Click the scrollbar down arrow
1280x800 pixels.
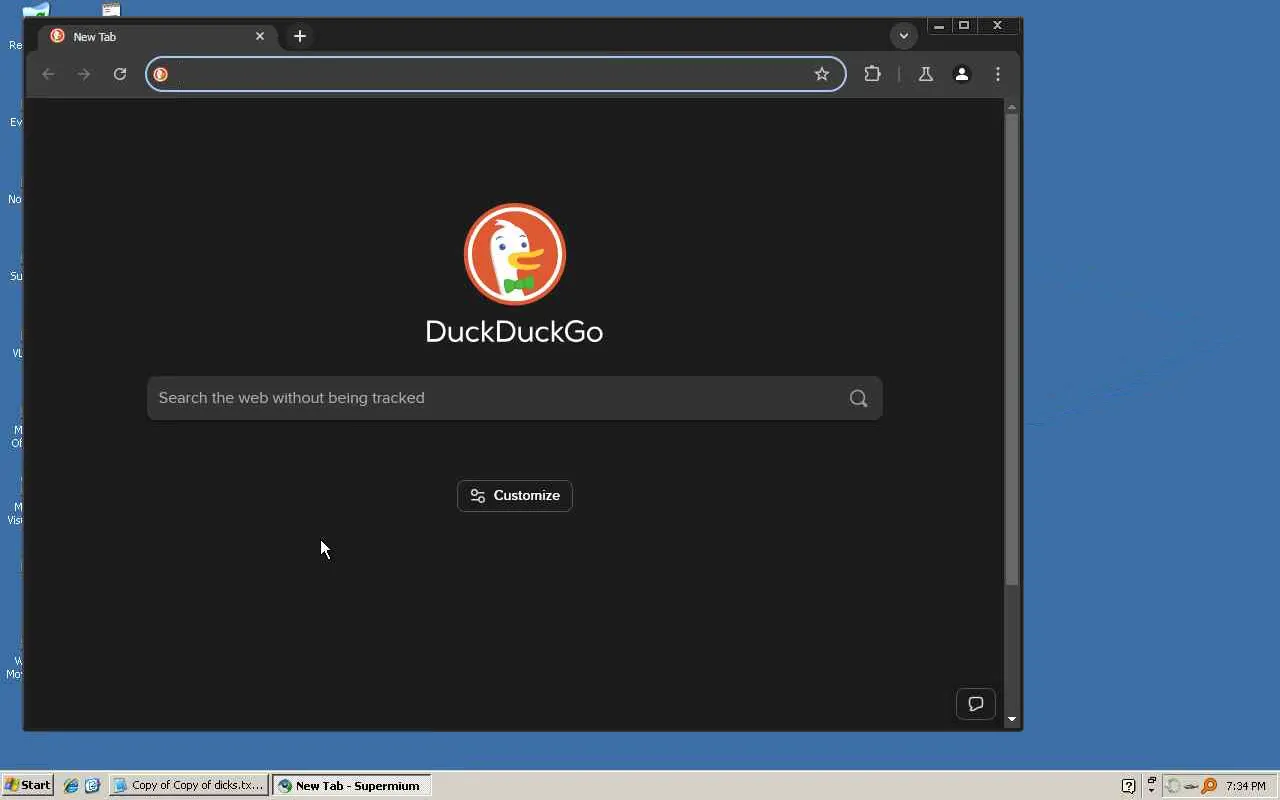(1012, 719)
